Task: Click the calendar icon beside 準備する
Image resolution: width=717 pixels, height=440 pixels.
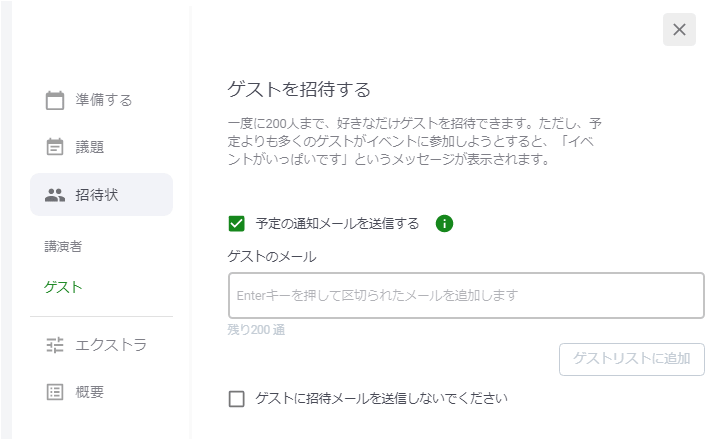Action: point(55,100)
